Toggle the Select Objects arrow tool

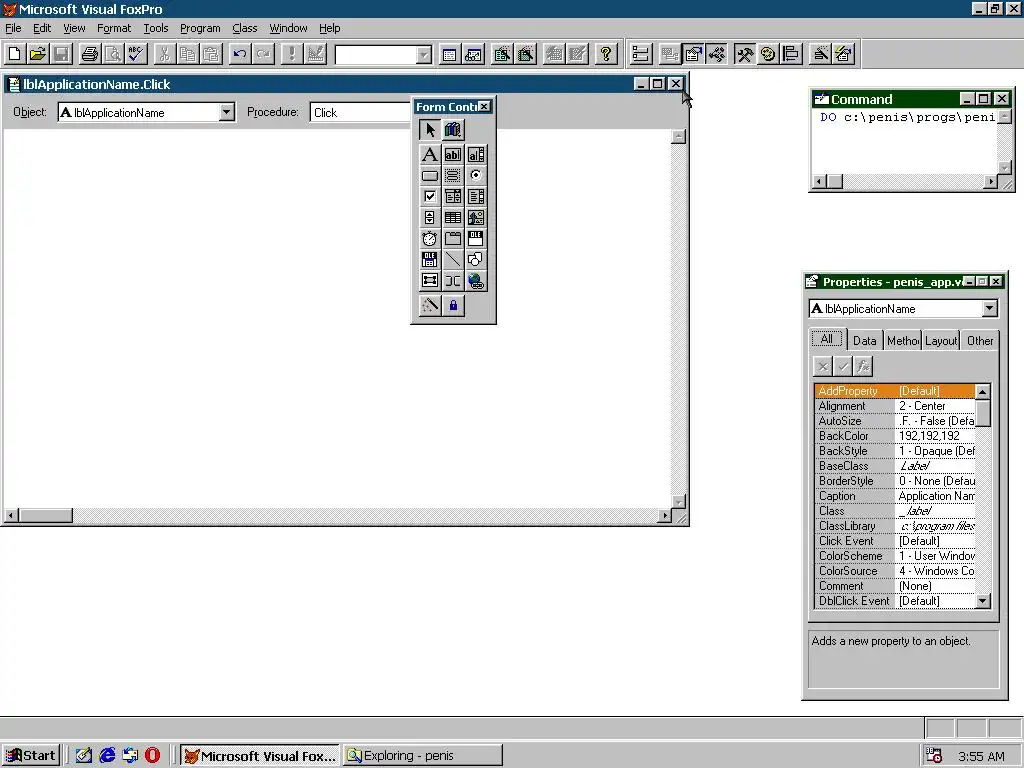pos(430,129)
